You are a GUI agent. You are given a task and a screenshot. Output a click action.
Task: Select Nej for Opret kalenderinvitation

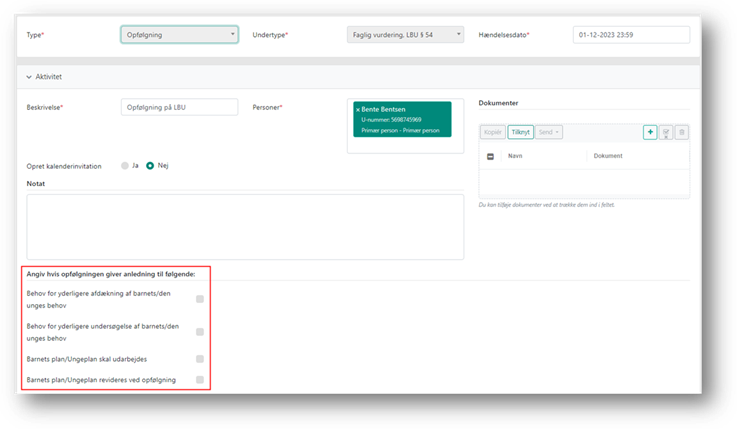coord(150,166)
